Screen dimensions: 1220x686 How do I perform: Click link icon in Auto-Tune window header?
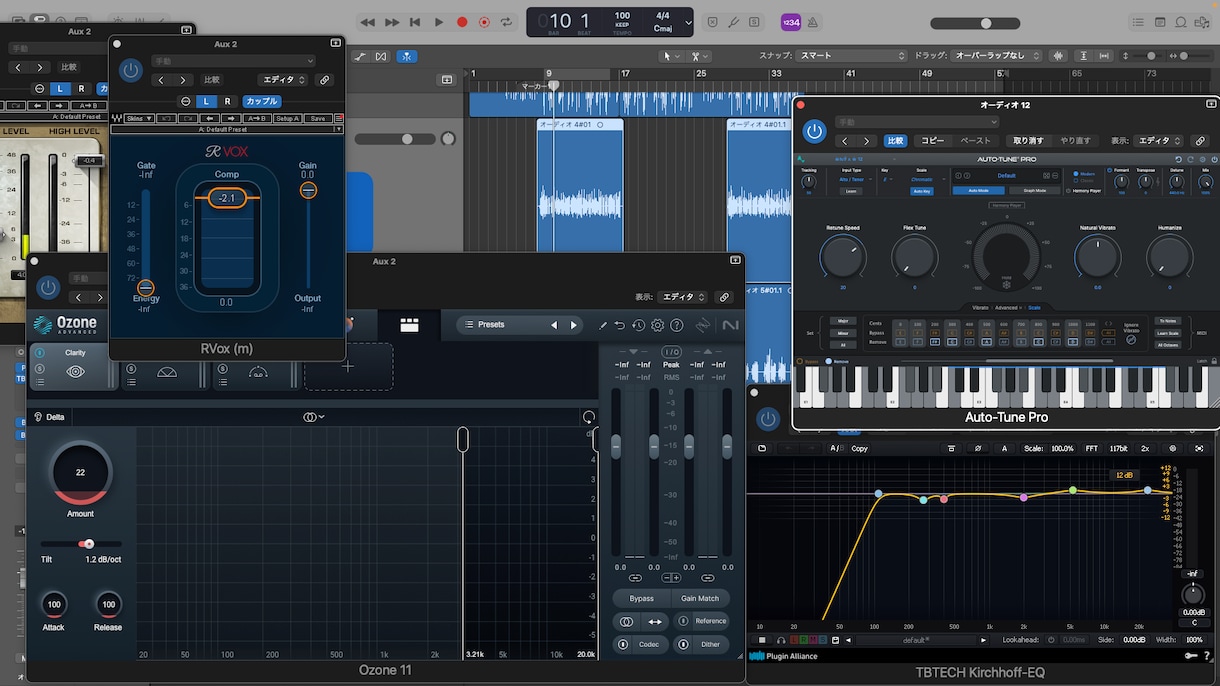[x=1201, y=141]
